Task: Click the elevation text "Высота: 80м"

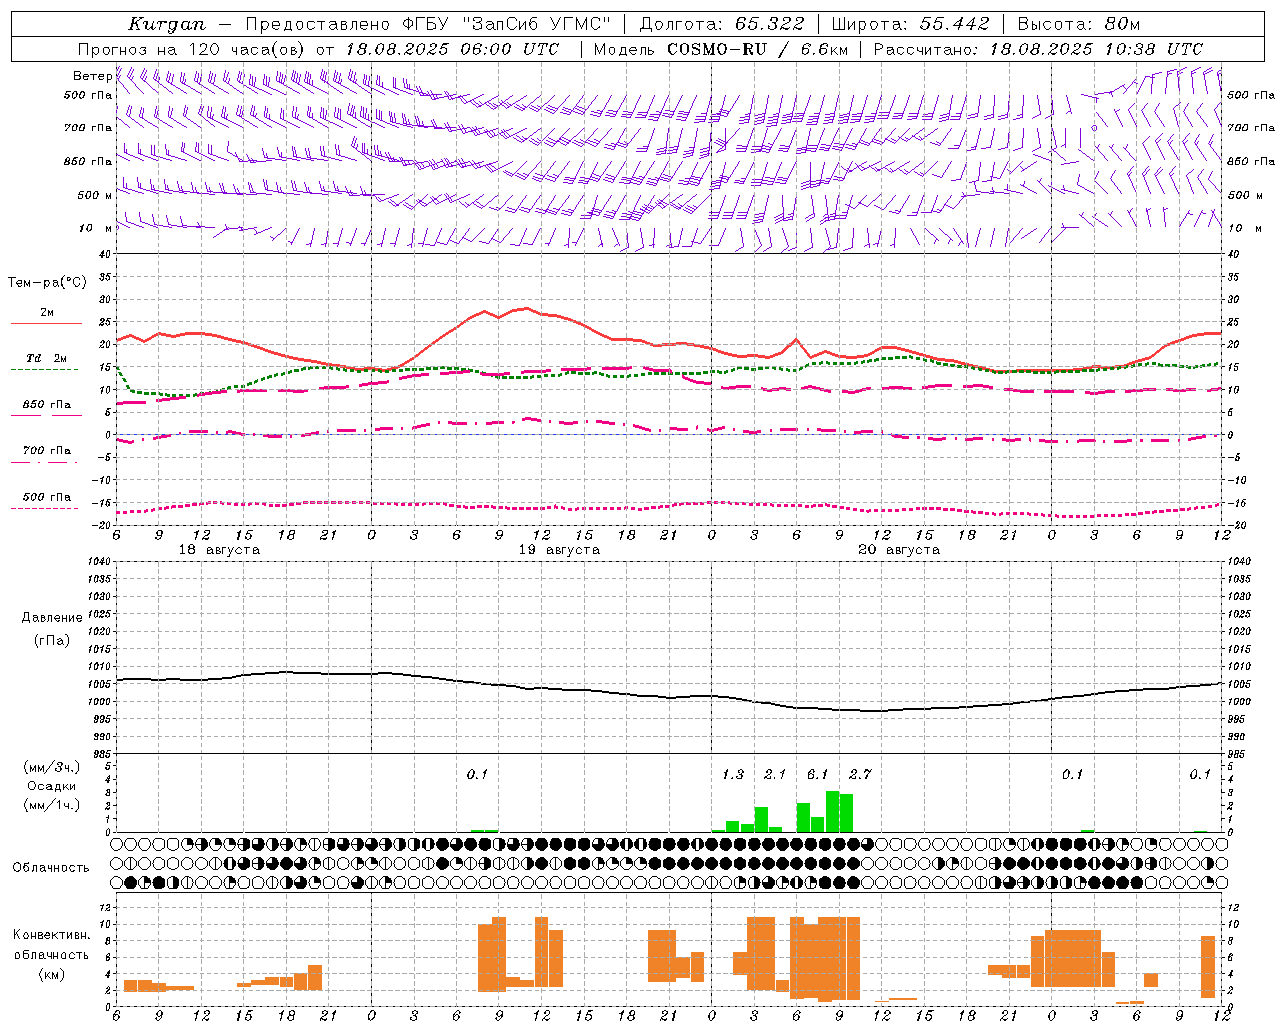Action: (x=1079, y=24)
